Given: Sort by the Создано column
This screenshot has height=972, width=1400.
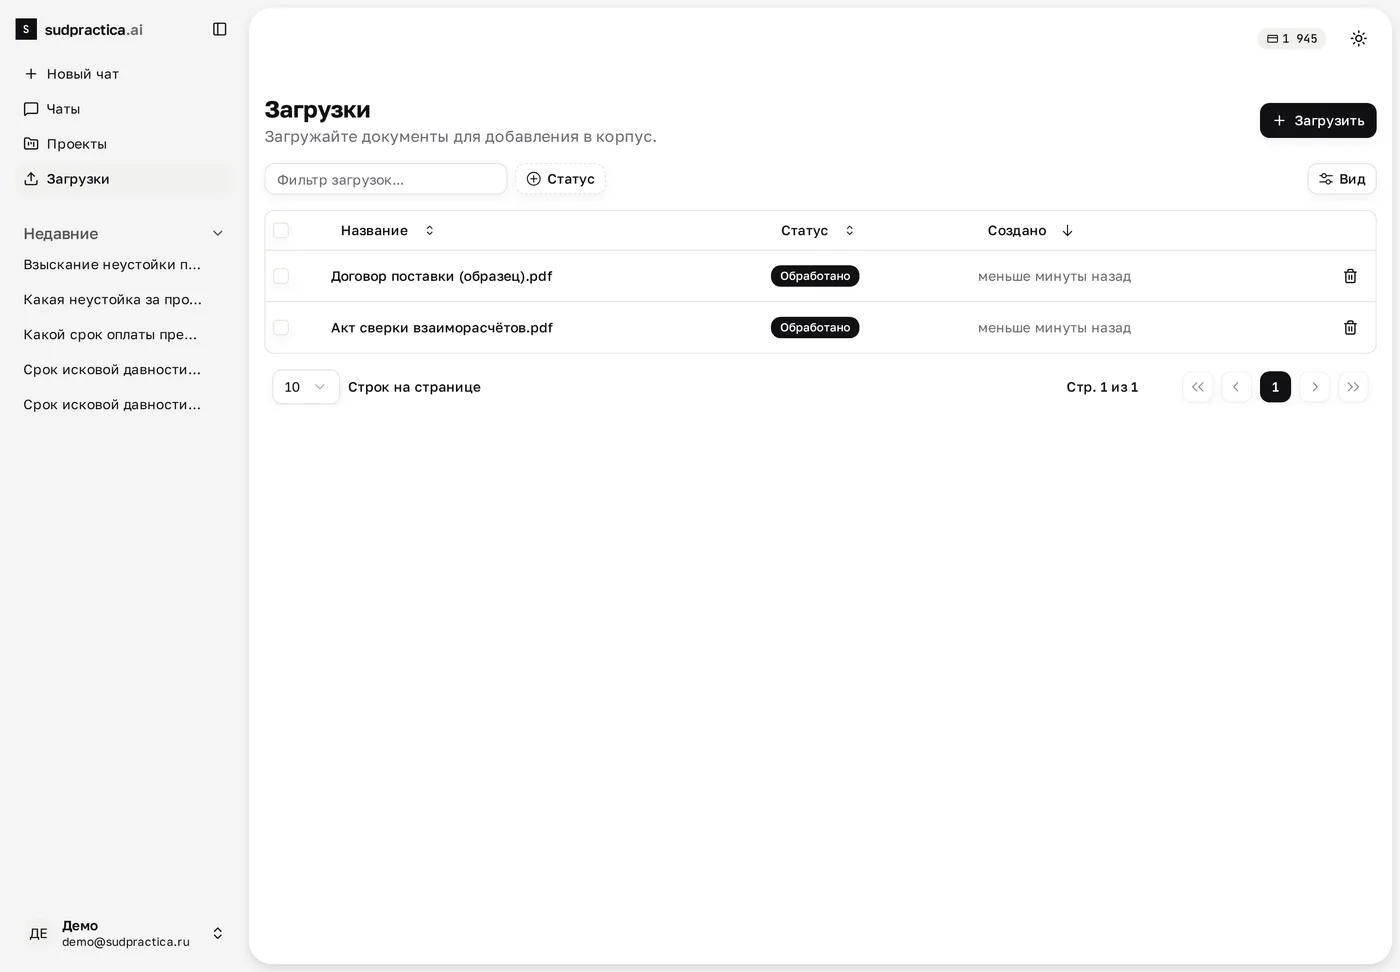Looking at the screenshot, I should [1030, 230].
